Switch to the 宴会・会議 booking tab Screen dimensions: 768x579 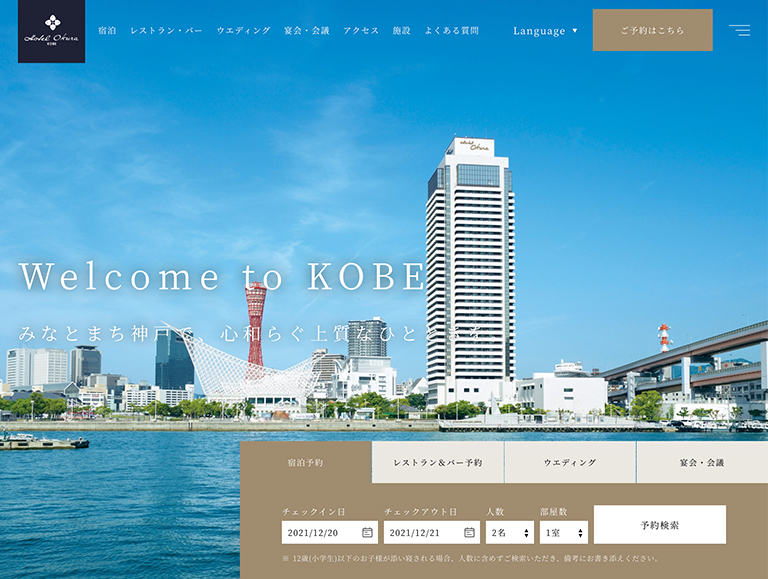[702, 463]
